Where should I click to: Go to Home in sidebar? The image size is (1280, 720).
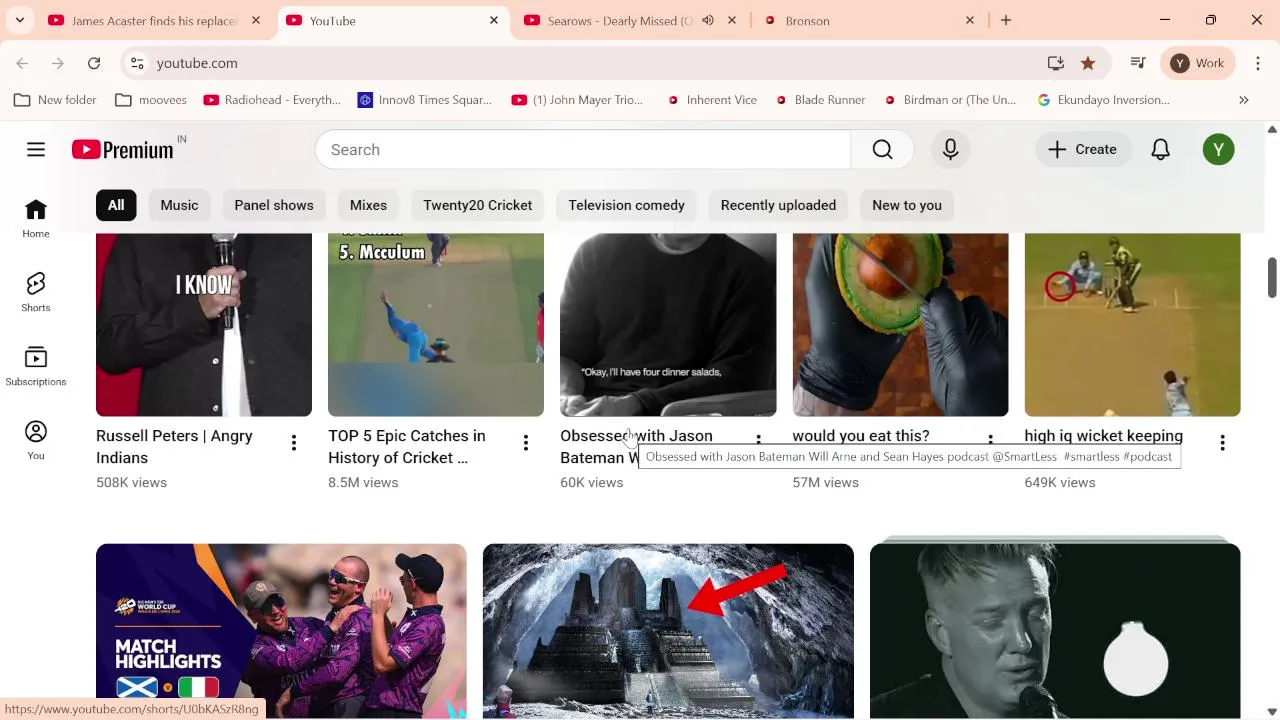click(36, 219)
